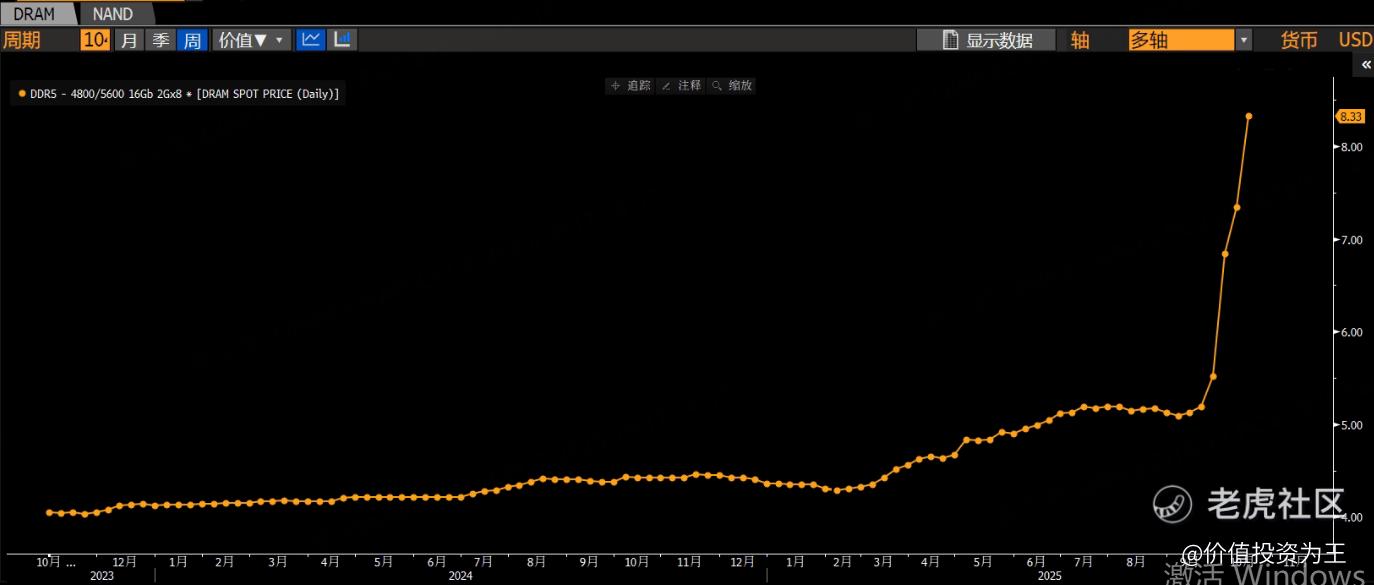Toggle the 周 weekly period
Viewport: 1374px width, 585px height.
click(192, 40)
